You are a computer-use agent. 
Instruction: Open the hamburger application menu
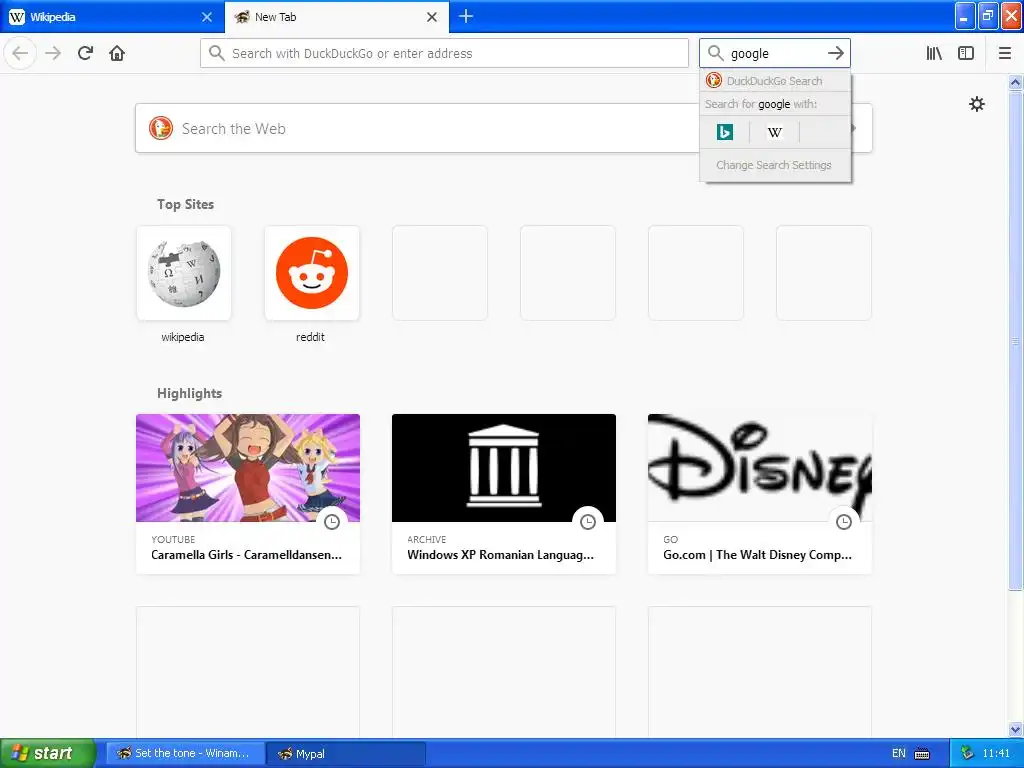(1005, 53)
